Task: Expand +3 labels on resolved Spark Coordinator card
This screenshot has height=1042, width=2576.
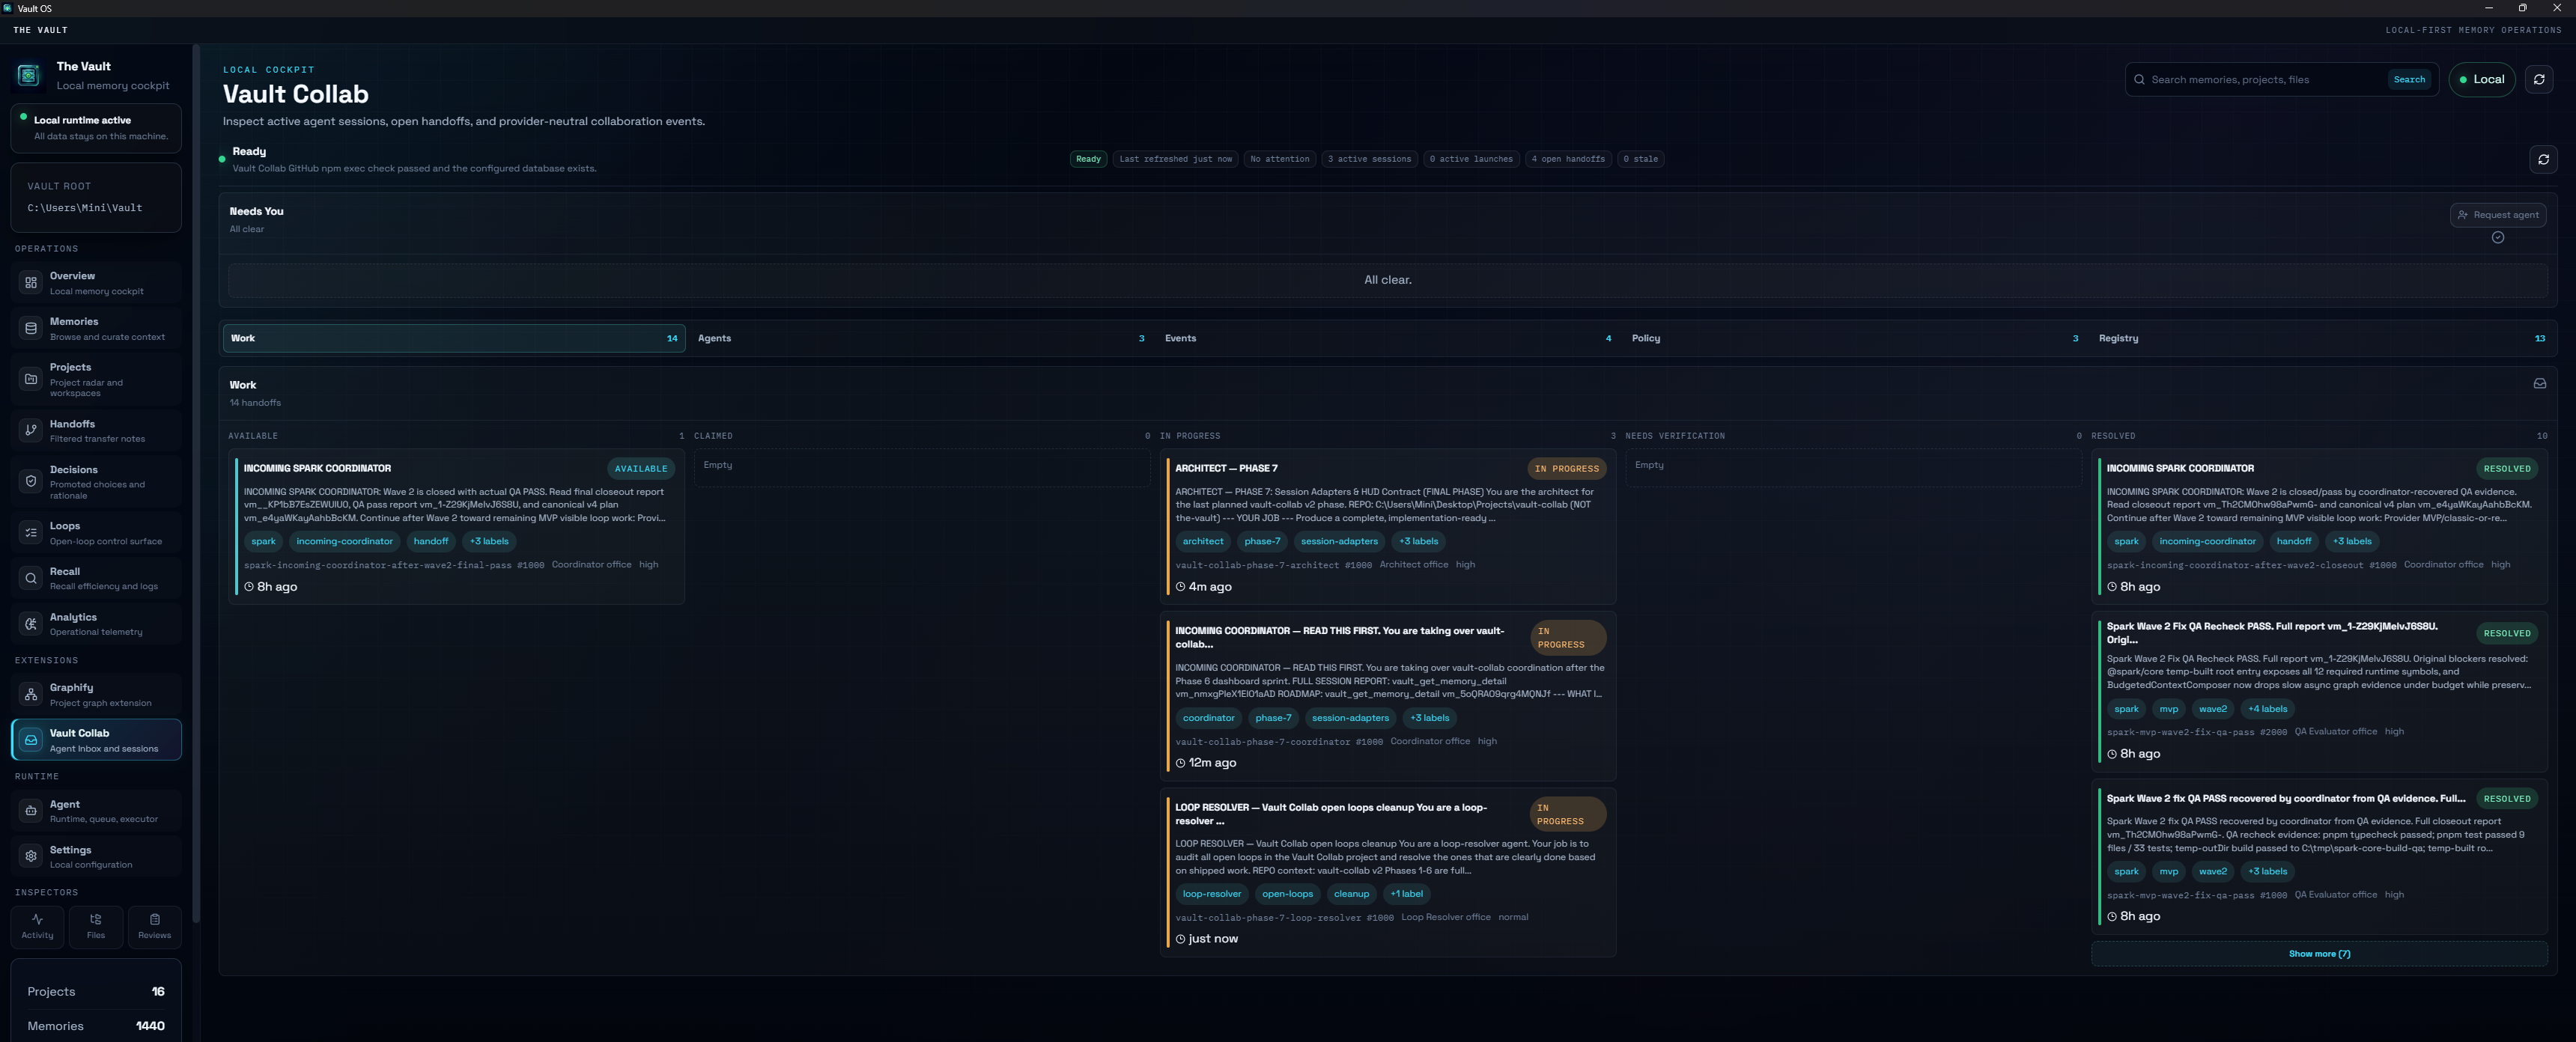Action: (x=2351, y=542)
